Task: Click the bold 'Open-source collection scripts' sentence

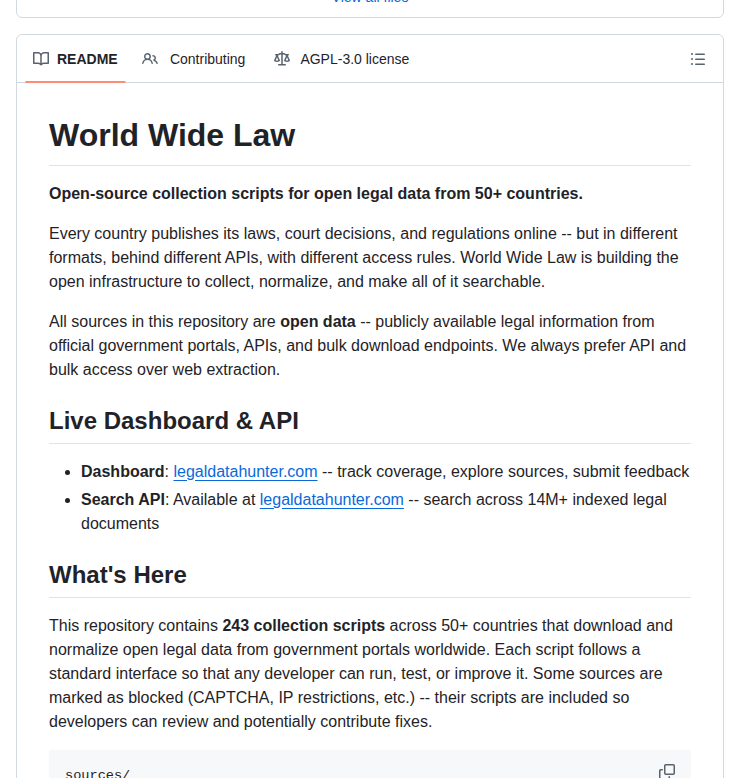Action: [x=316, y=194]
